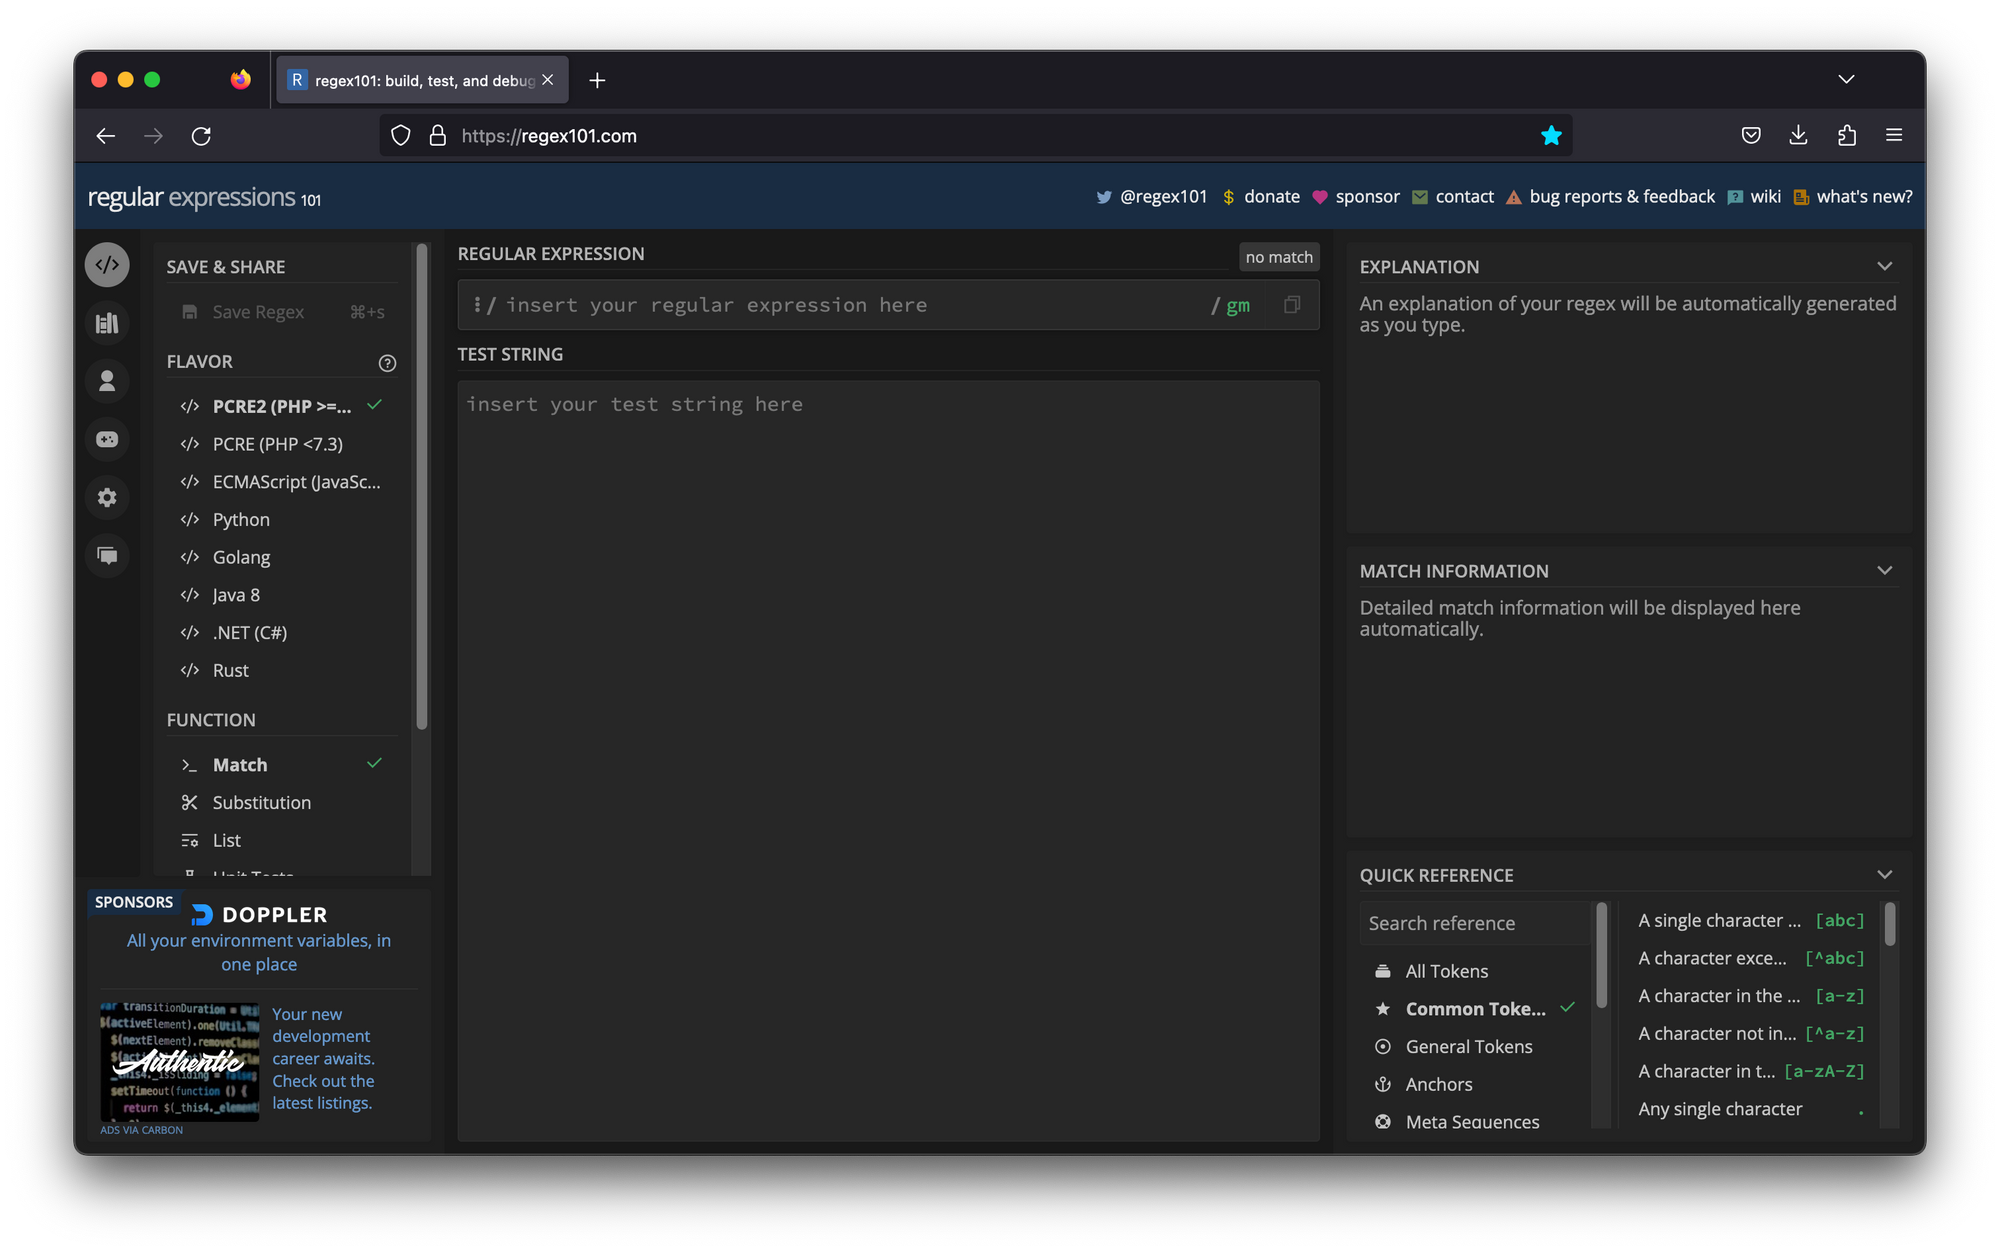
Task: Open the donate link
Action: pos(1261,197)
